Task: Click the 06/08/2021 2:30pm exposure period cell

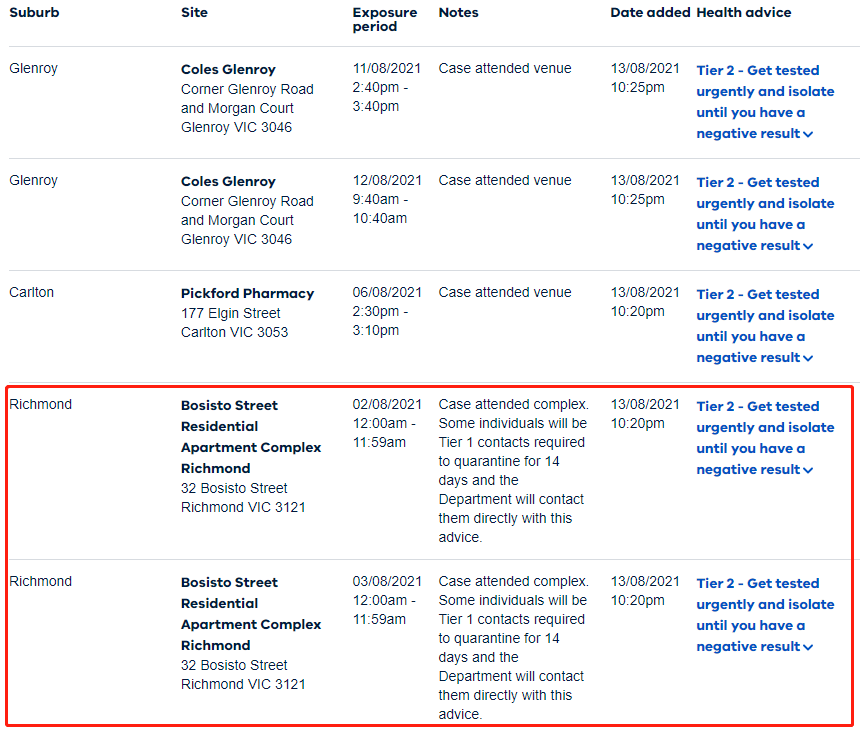Action: (387, 311)
